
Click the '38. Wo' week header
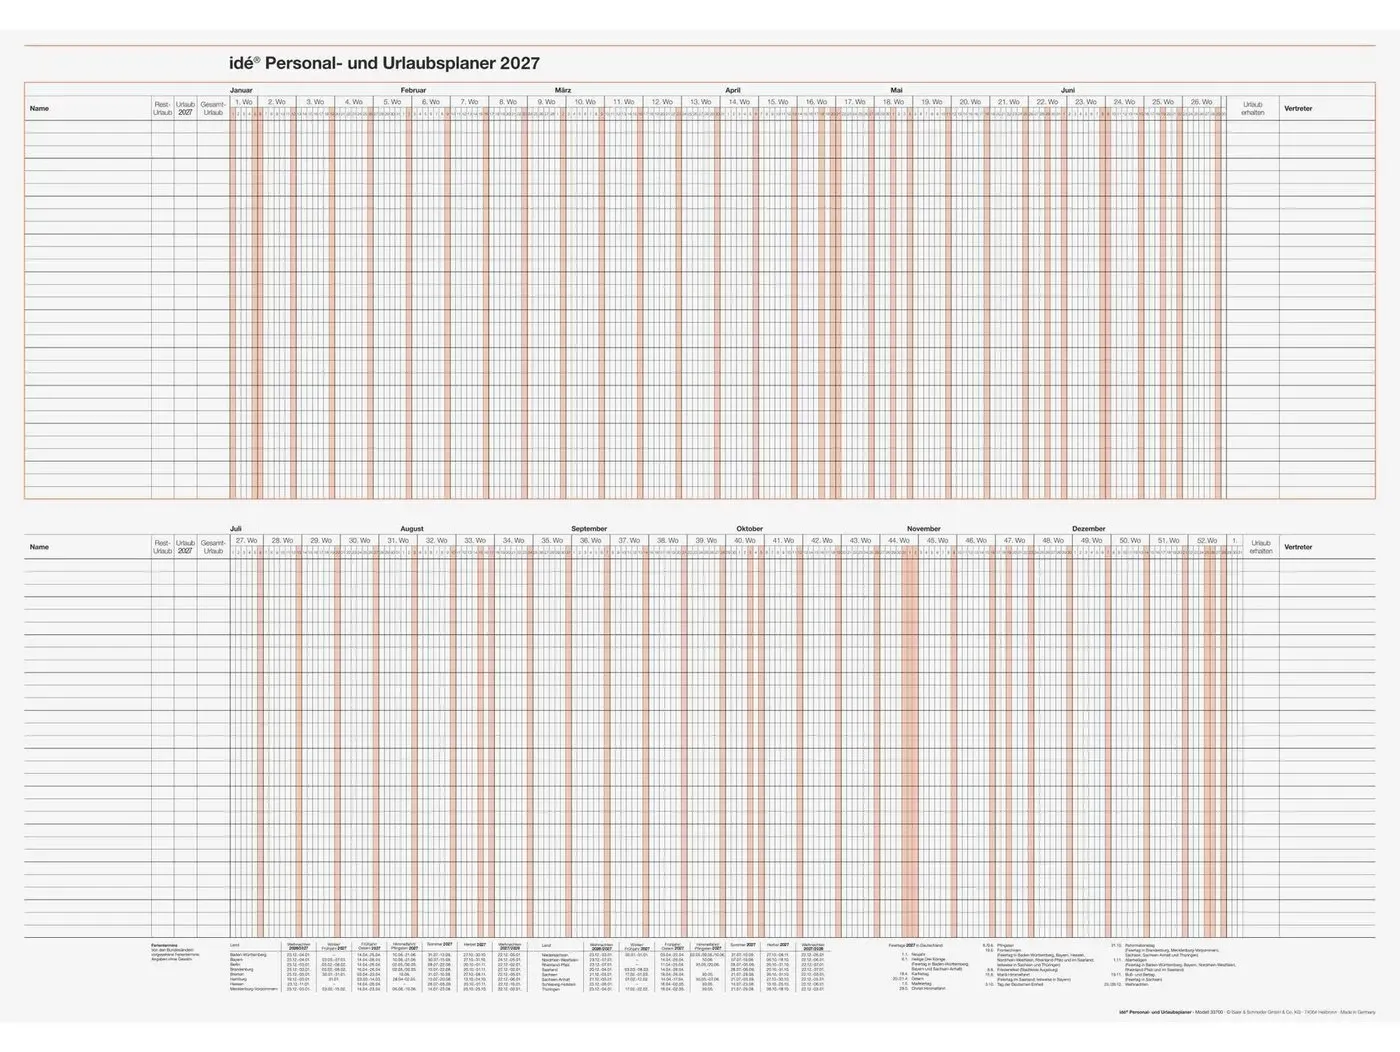pos(668,540)
